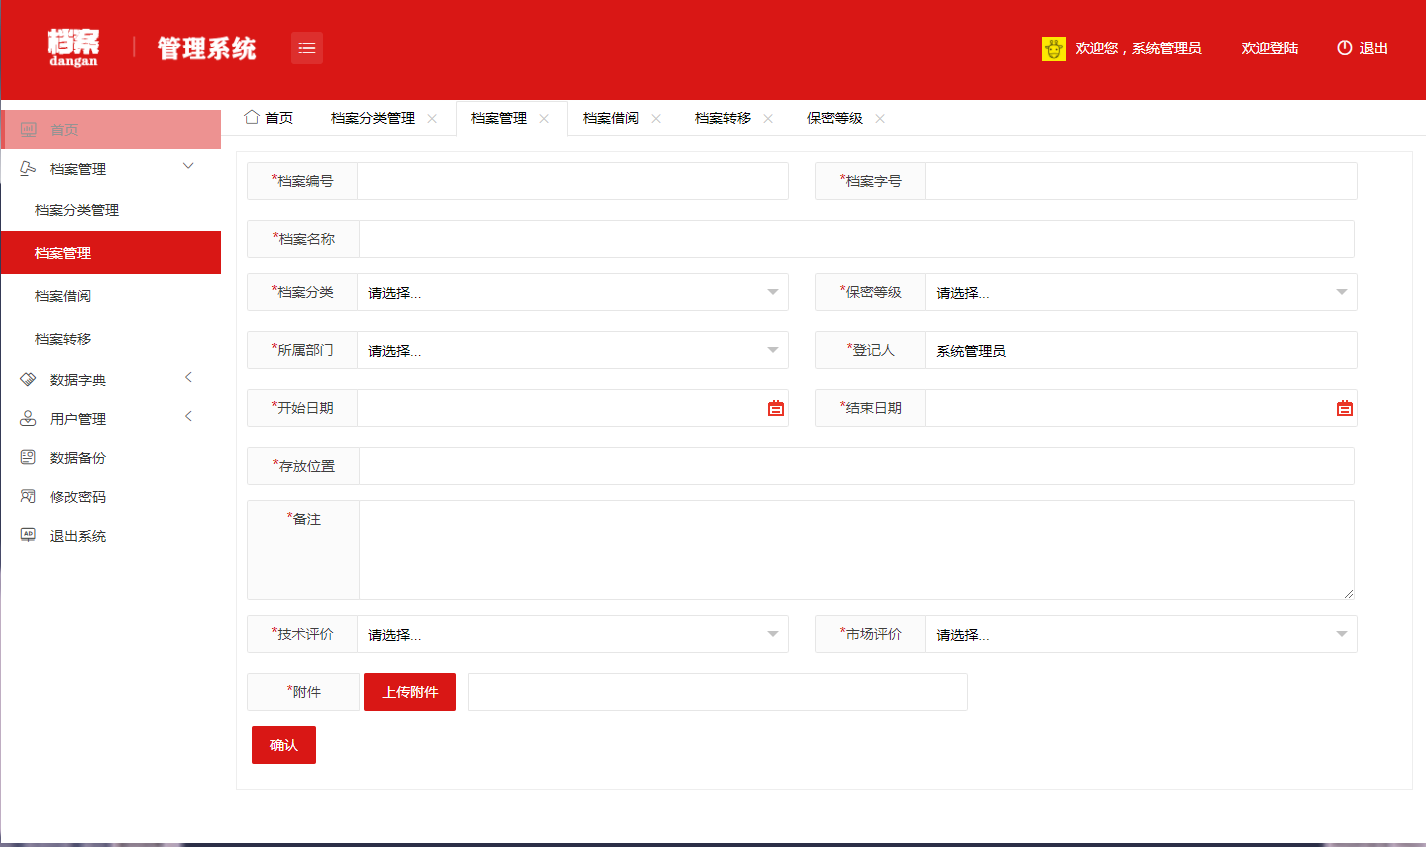Close the 保密等级 tab
1426x847 pixels.
[x=880, y=119]
